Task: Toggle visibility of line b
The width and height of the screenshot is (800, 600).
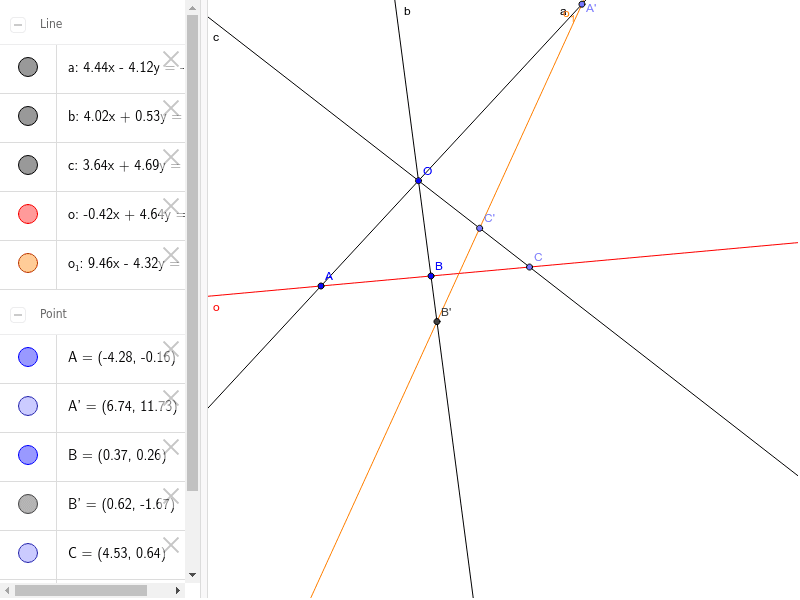Action: coord(28,116)
